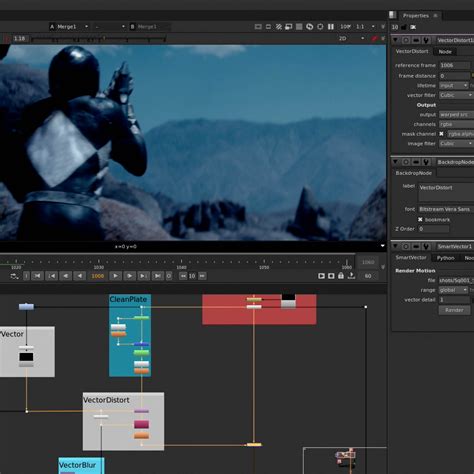474x474 pixels.
Task: Collapse the BackdropNode properties panel
Action: 395,162
